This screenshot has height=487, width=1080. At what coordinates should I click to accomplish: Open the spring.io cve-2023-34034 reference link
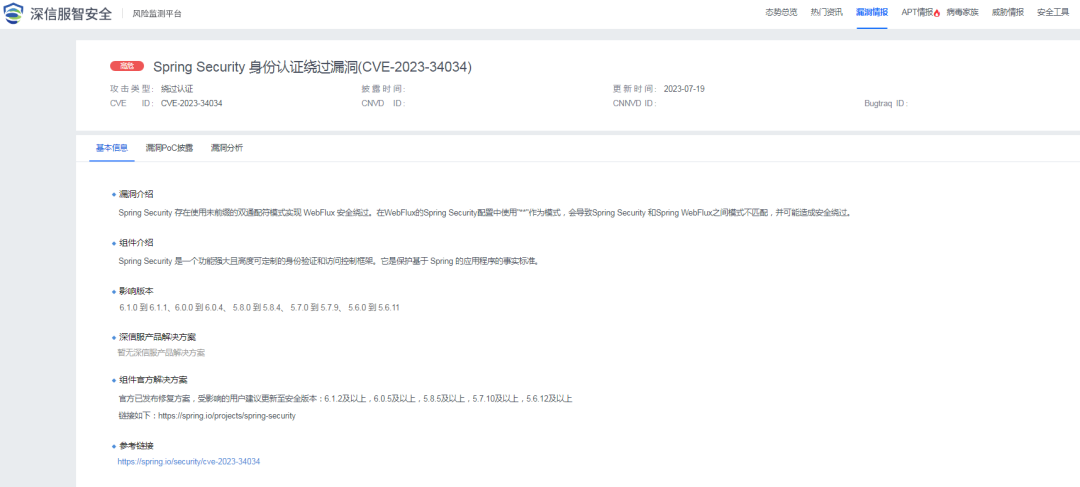point(189,462)
